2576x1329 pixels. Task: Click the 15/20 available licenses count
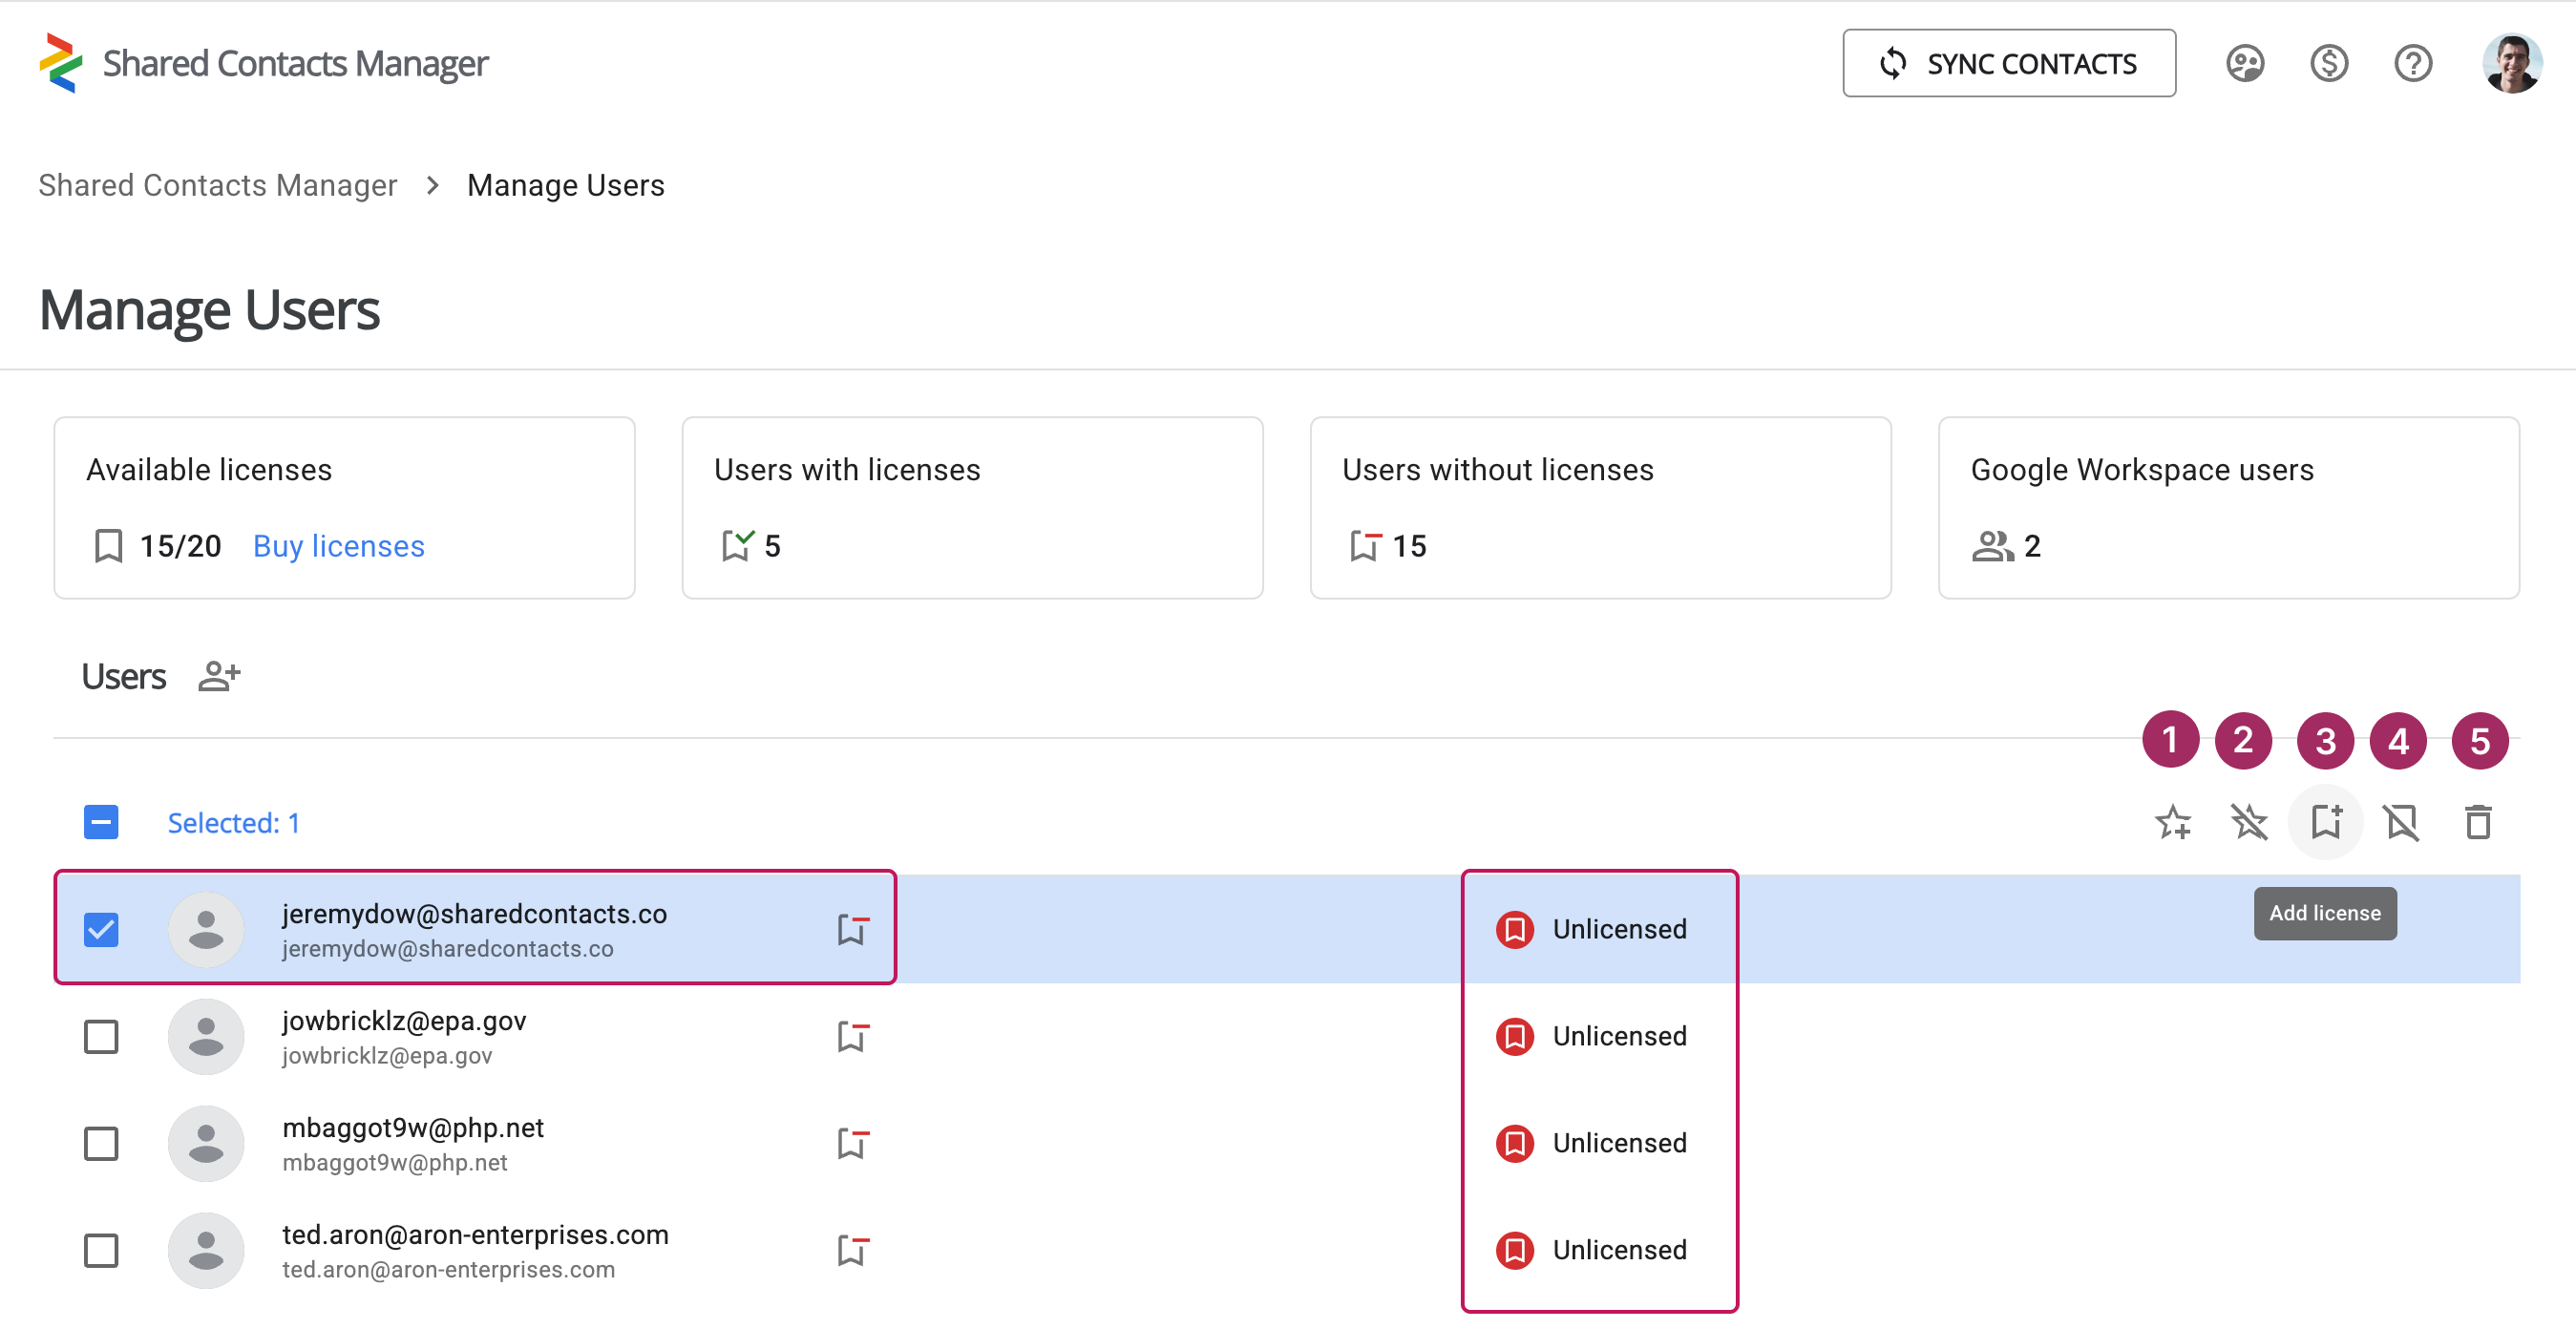click(x=180, y=546)
